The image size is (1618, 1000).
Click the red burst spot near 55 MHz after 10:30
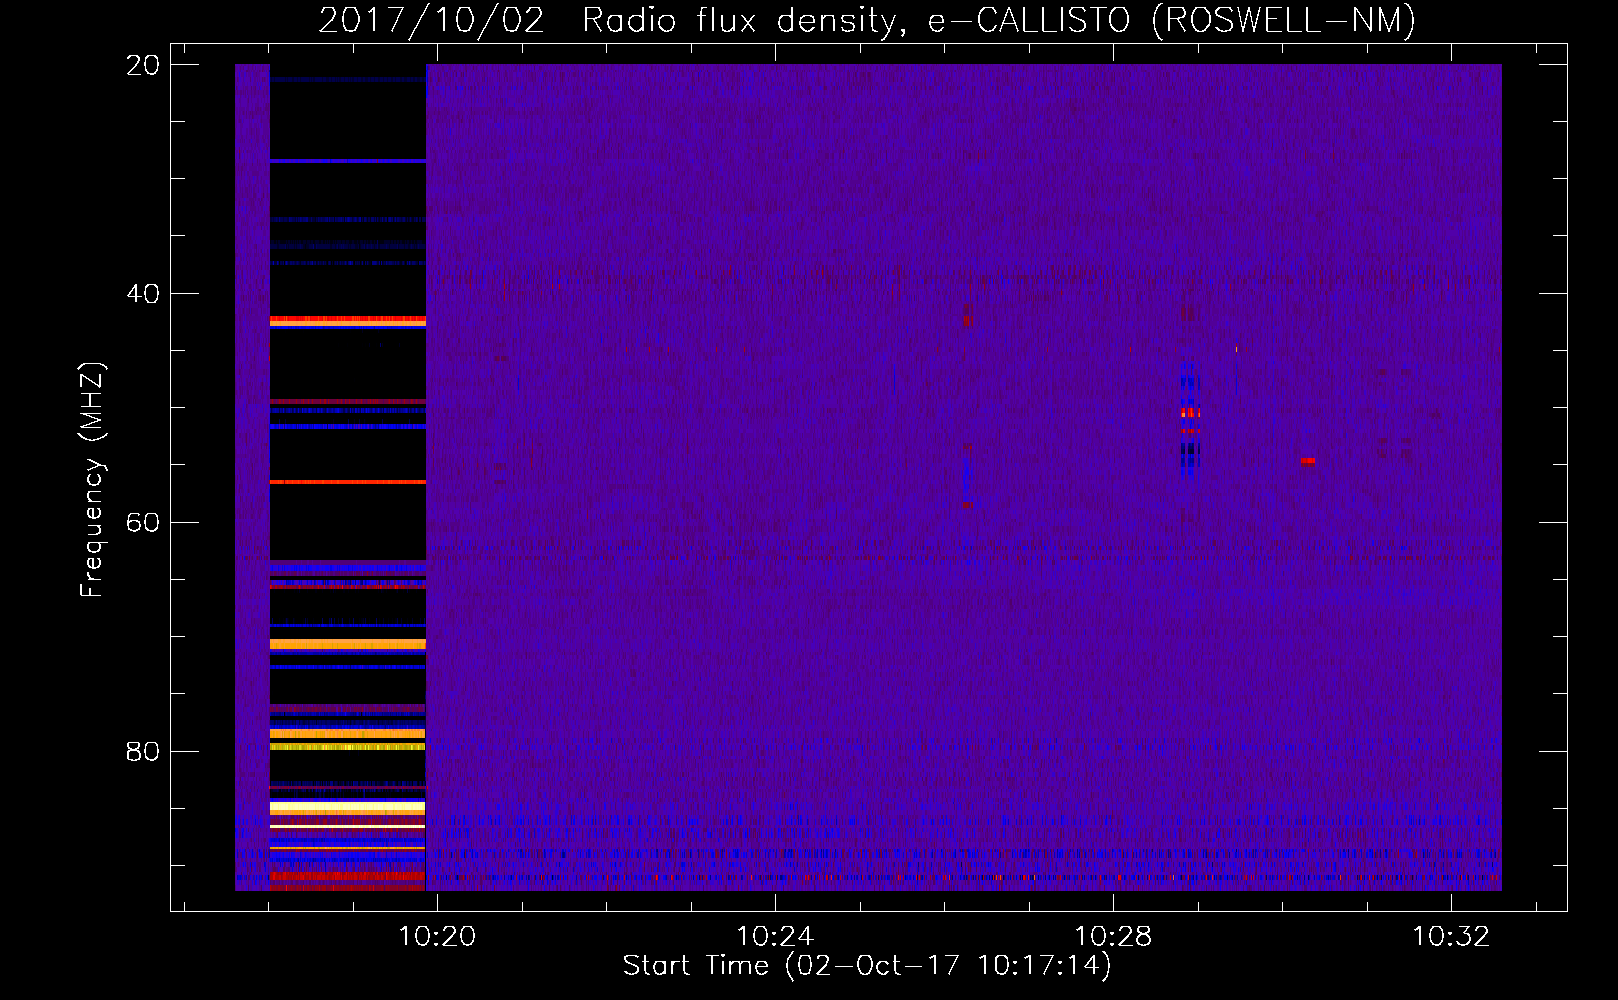click(1308, 461)
